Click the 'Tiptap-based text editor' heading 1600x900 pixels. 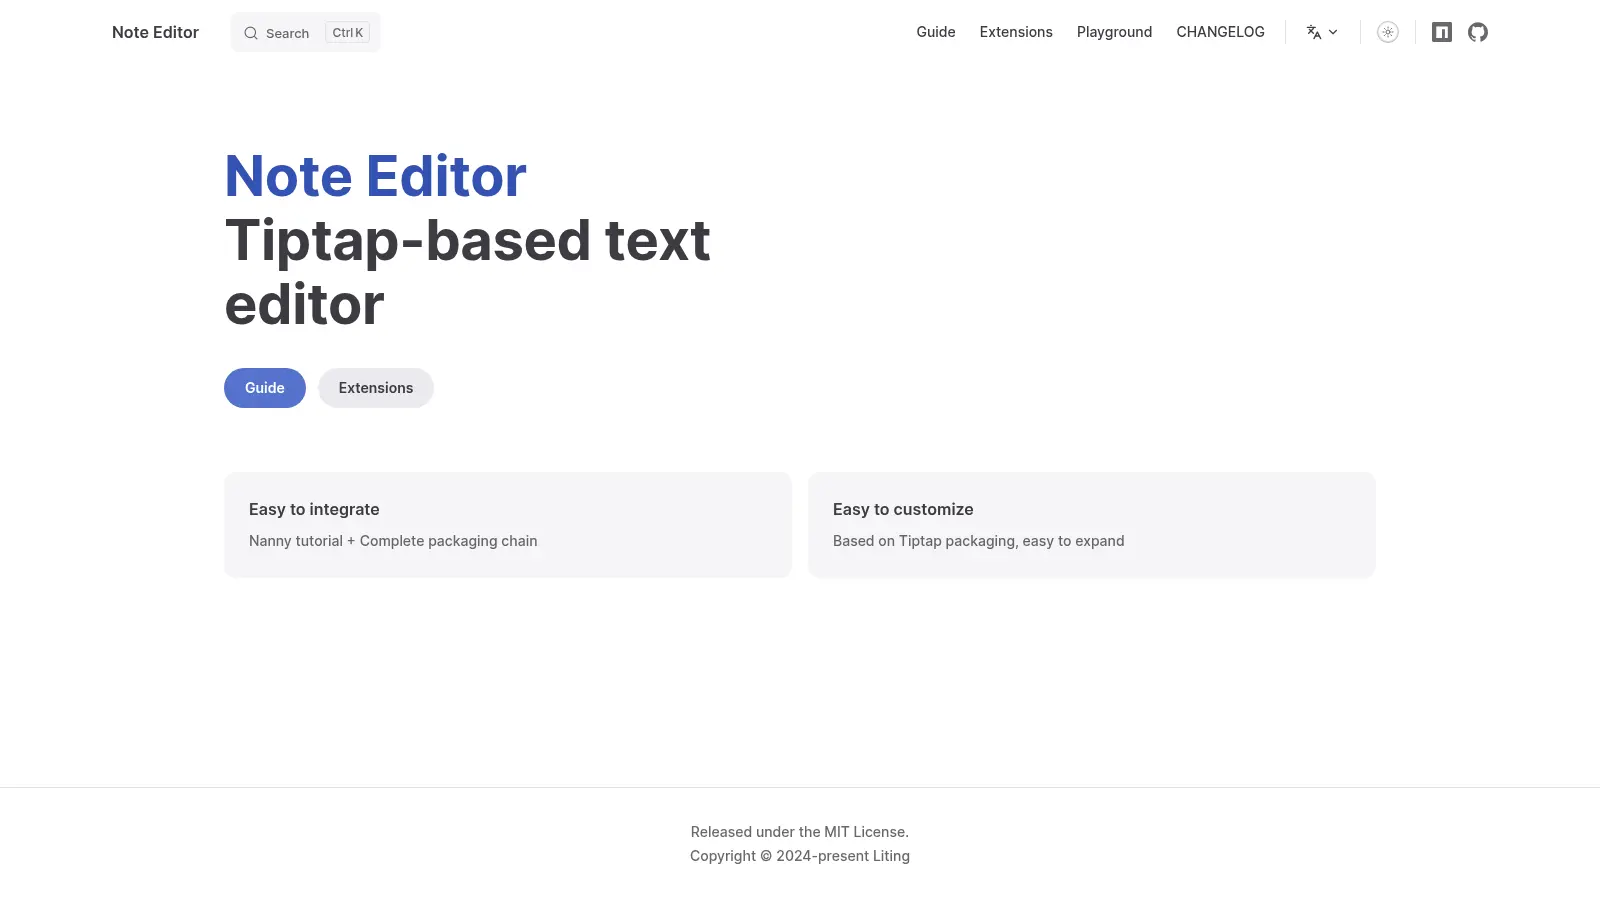click(x=468, y=272)
